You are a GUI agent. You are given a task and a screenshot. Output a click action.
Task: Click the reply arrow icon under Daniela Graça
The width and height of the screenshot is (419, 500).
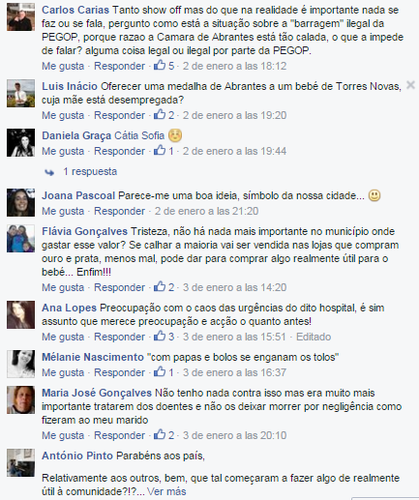[x=49, y=172]
